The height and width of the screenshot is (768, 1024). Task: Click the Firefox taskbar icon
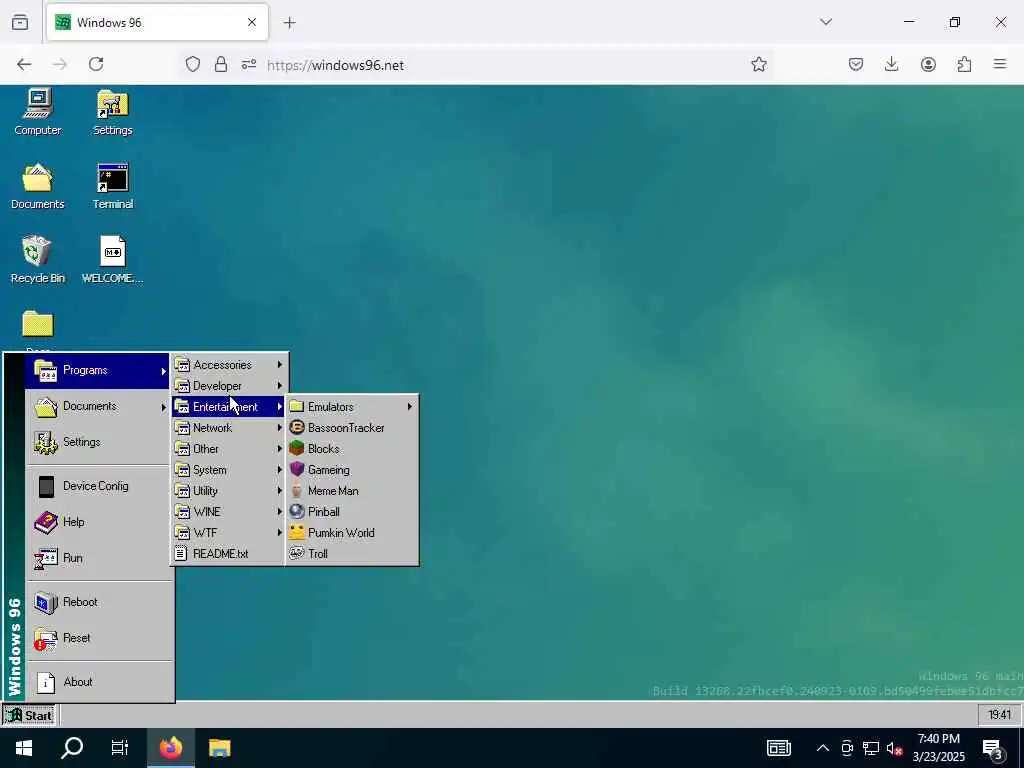pos(171,748)
